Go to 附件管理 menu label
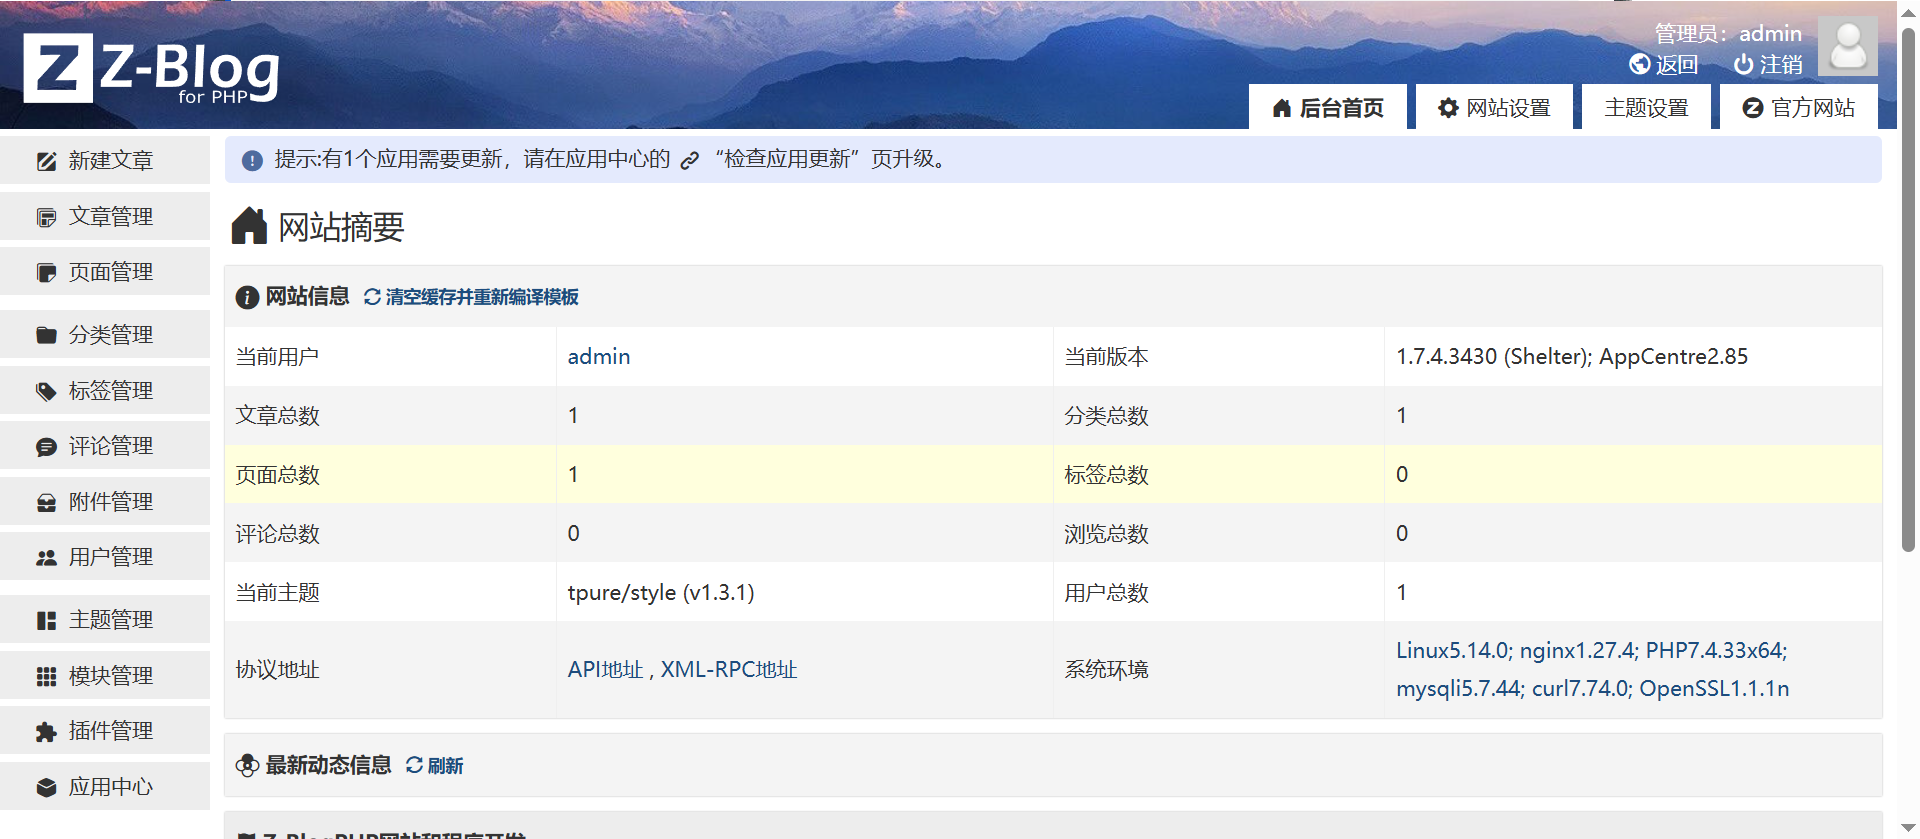The width and height of the screenshot is (1920, 839). [111, 502]
